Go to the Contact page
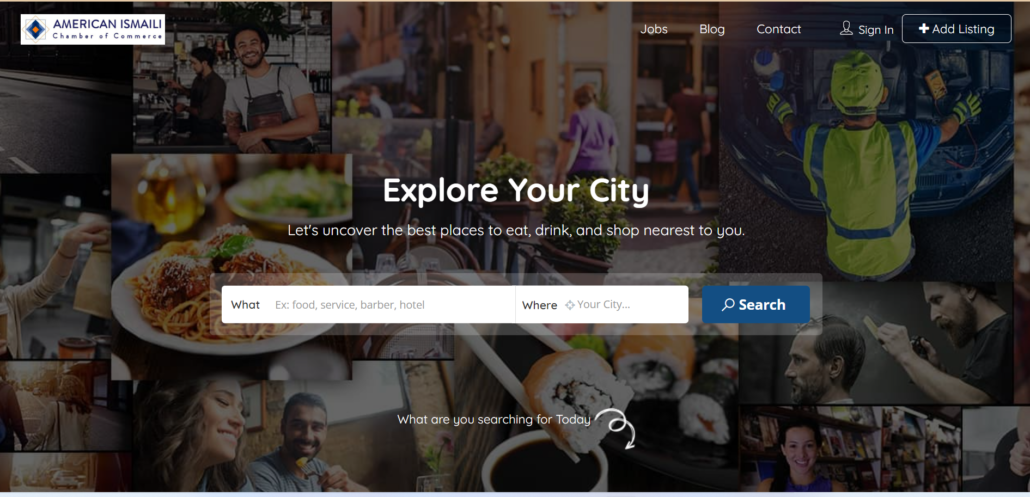The image size is (1030, 497). tap(778, 29)
